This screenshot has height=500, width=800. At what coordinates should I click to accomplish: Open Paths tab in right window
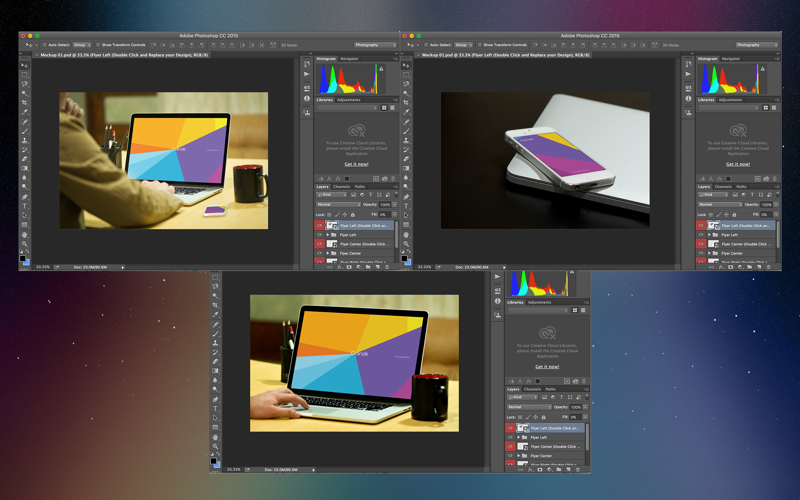point(741,187)
